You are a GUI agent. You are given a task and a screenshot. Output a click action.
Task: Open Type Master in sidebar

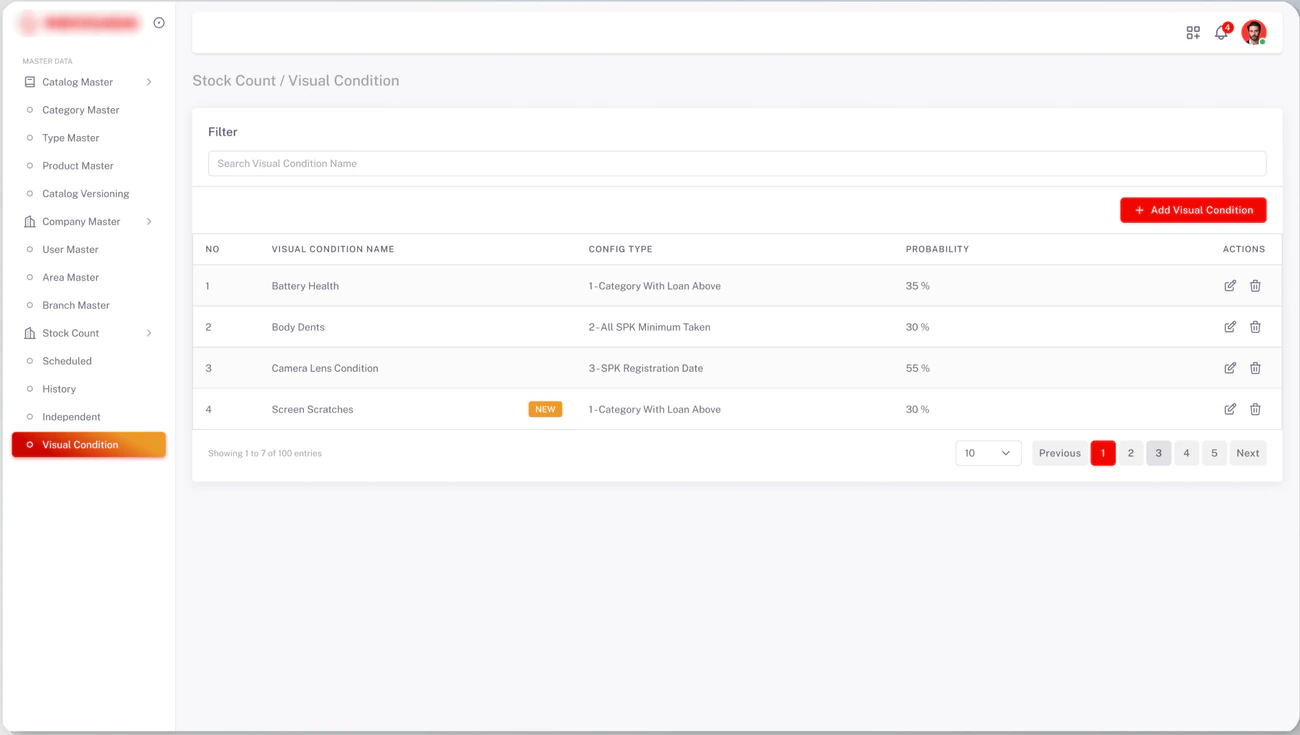(71, 138)
